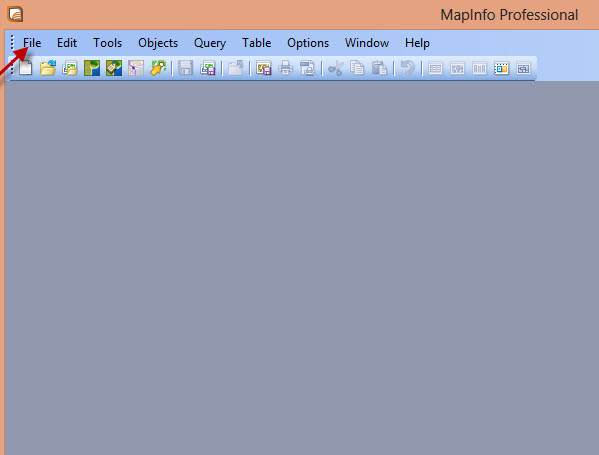
Task: Click the yellow arrow pointer toolbar icon
Action: click(158, 68)
